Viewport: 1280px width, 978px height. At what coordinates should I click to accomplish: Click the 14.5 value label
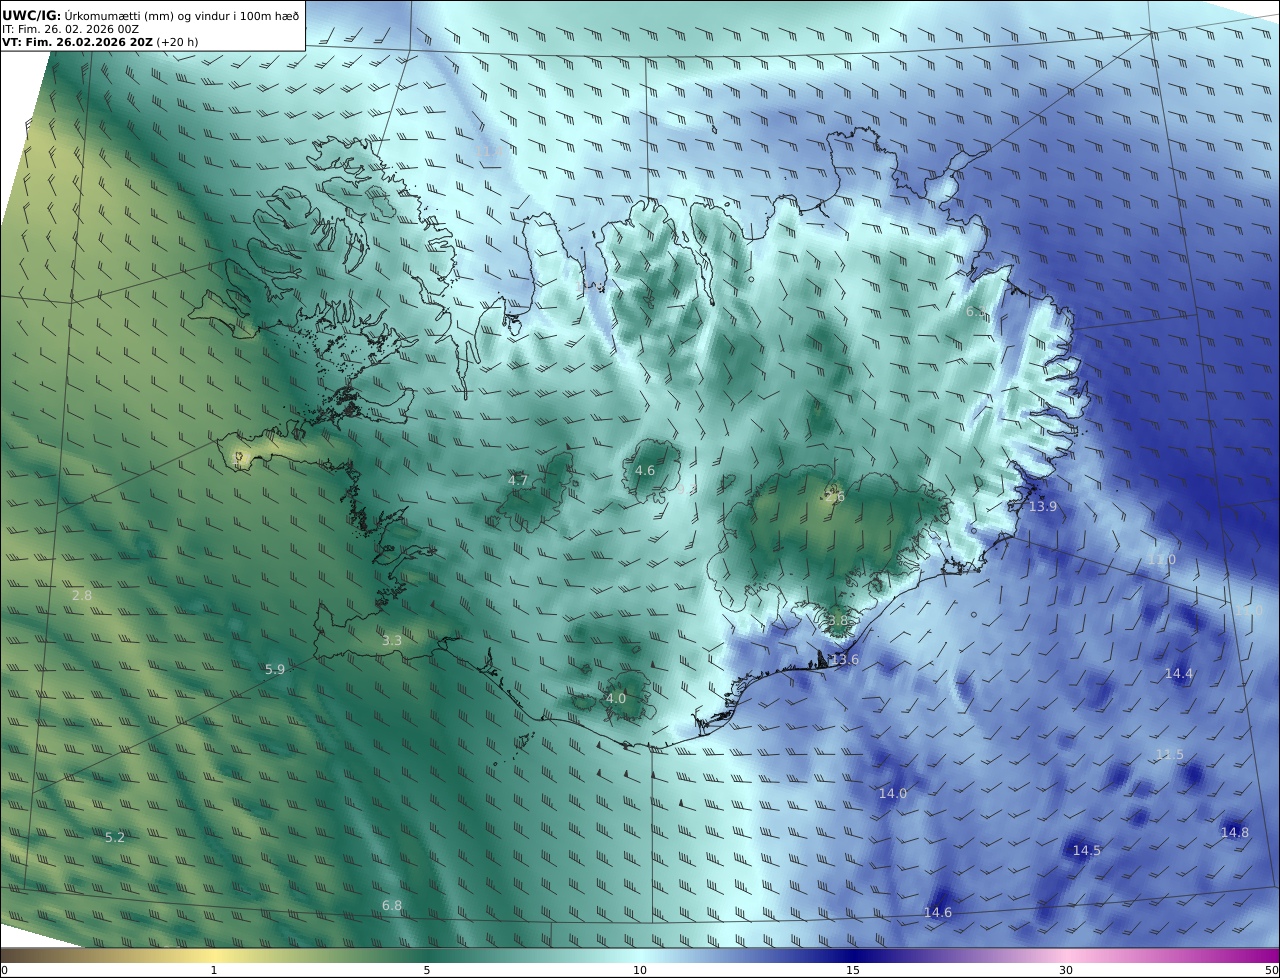pos(1087,850)
